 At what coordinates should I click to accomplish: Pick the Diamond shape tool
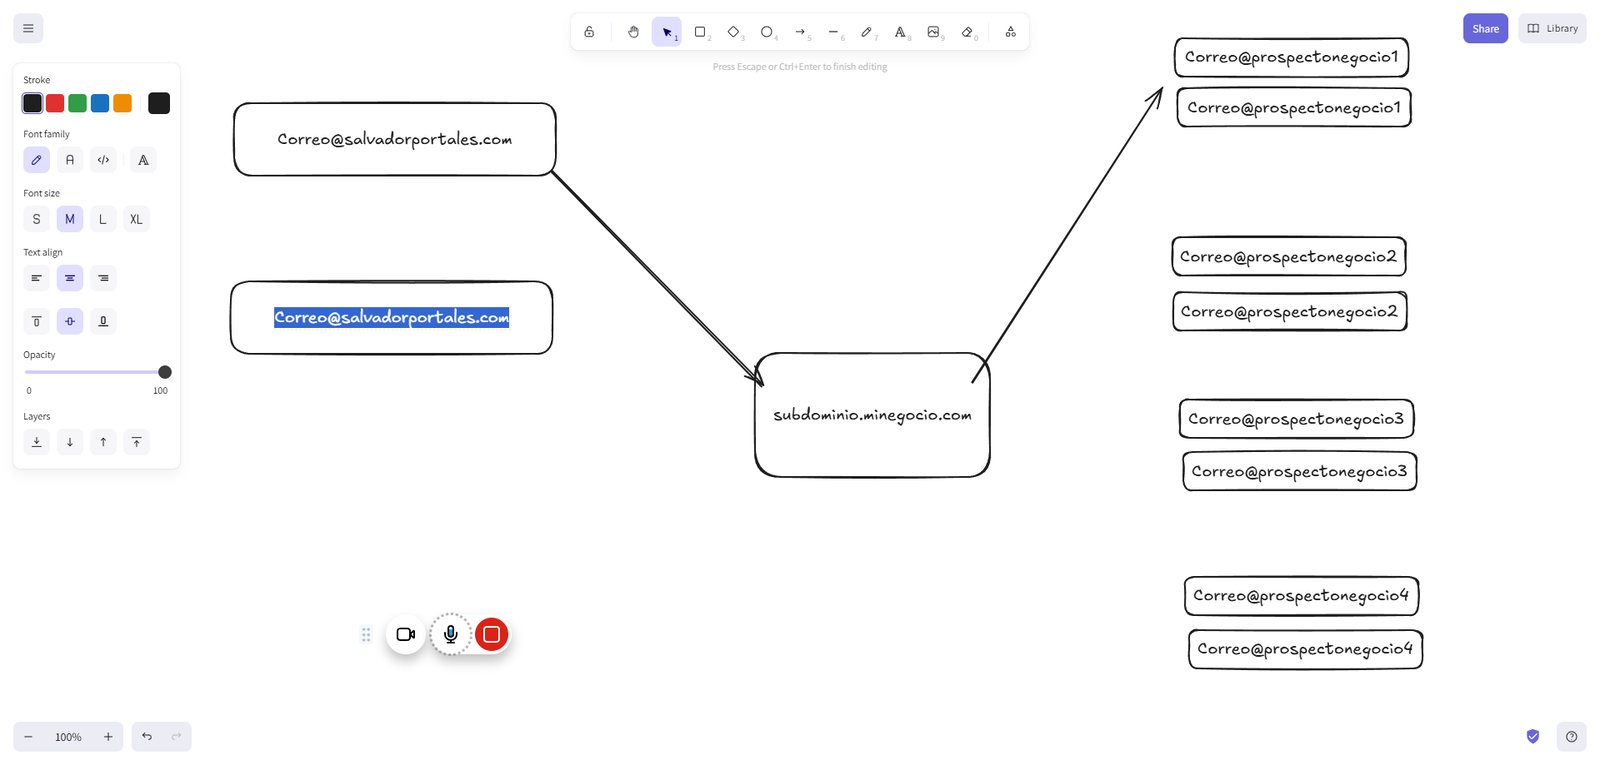click(733, 32)
